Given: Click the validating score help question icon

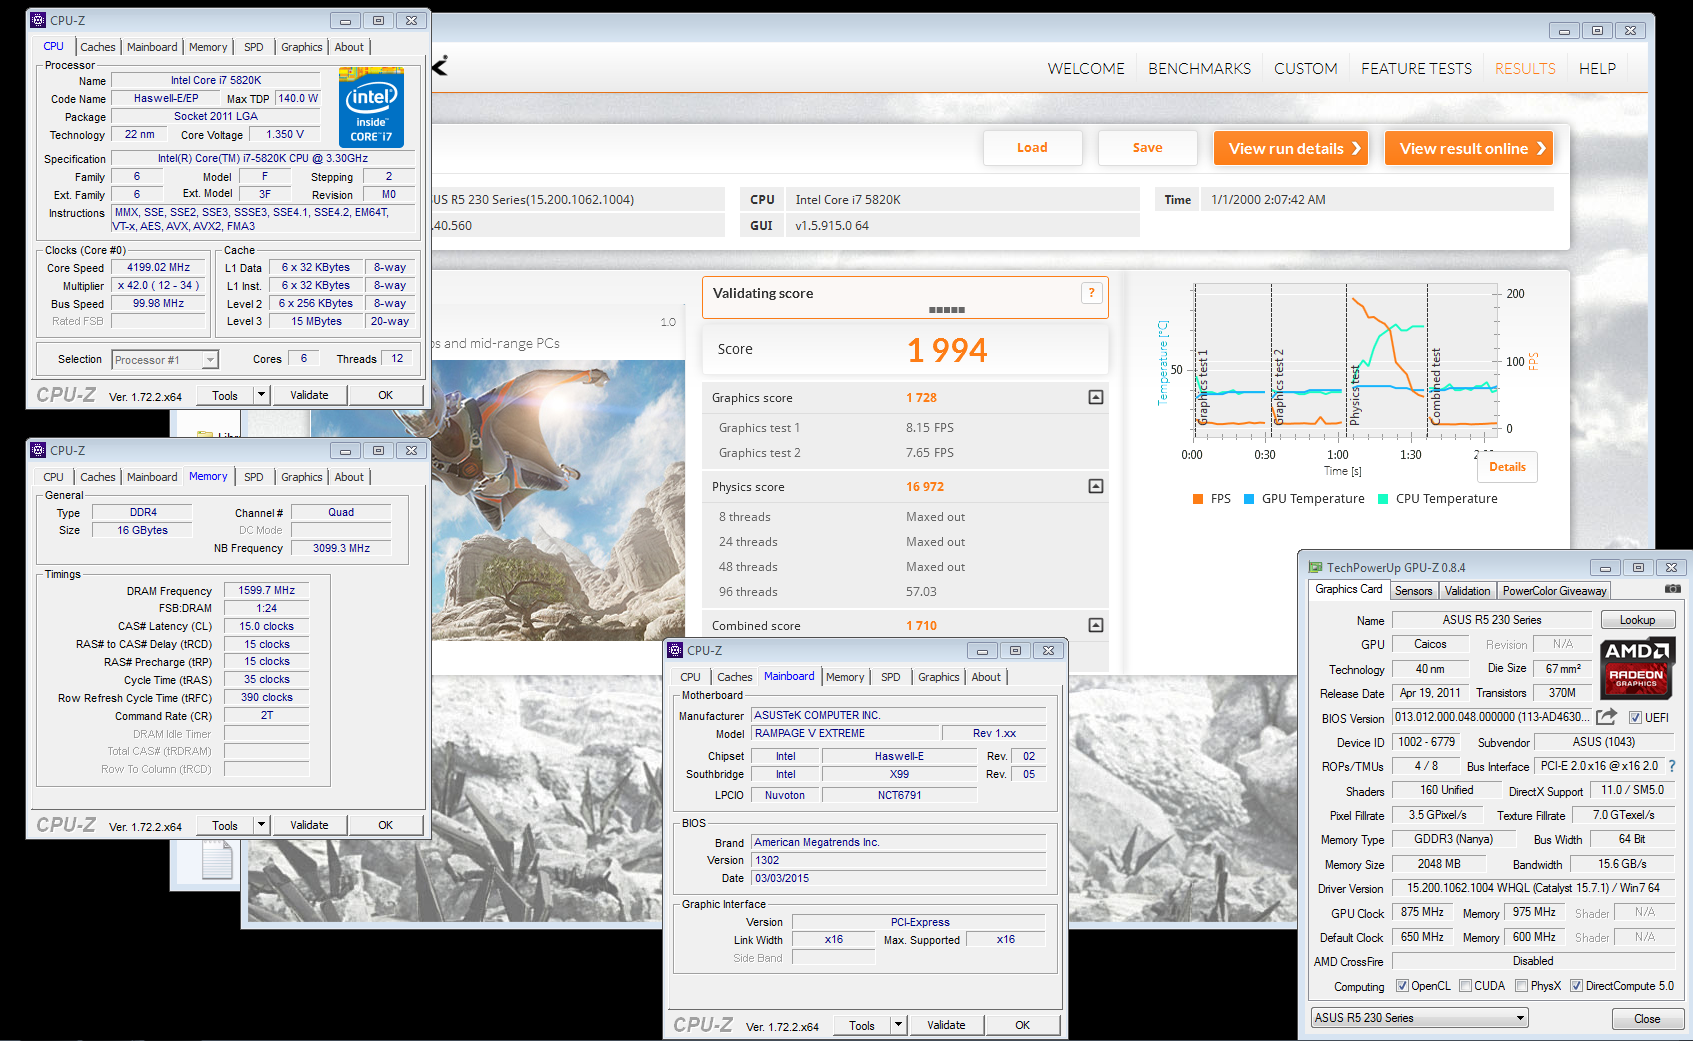Looking at the screenshot, I should (1091, 293).
